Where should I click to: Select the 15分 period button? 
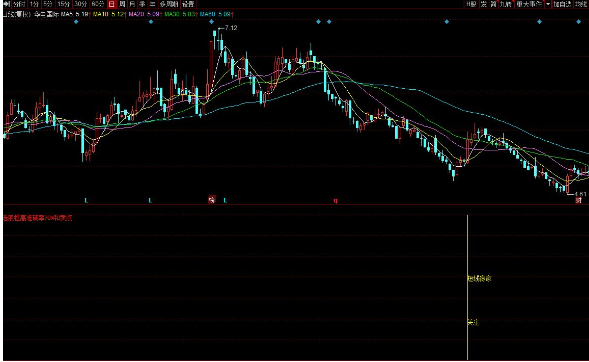coord(63,4)
